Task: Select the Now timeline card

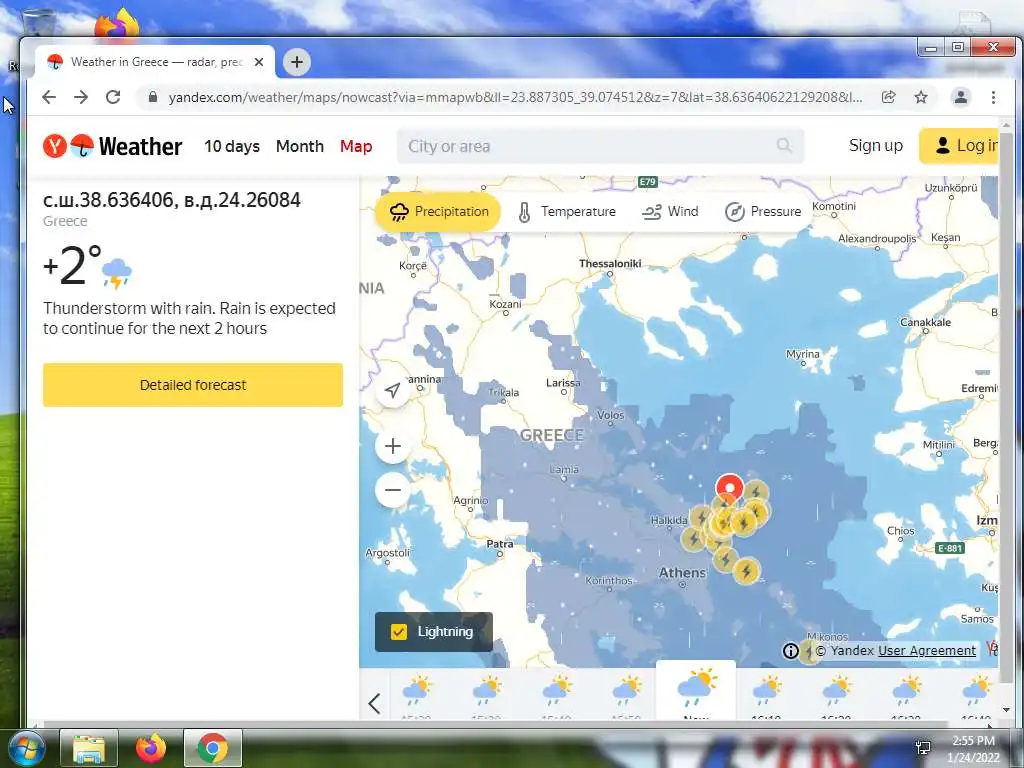Action: coord(696,691)
